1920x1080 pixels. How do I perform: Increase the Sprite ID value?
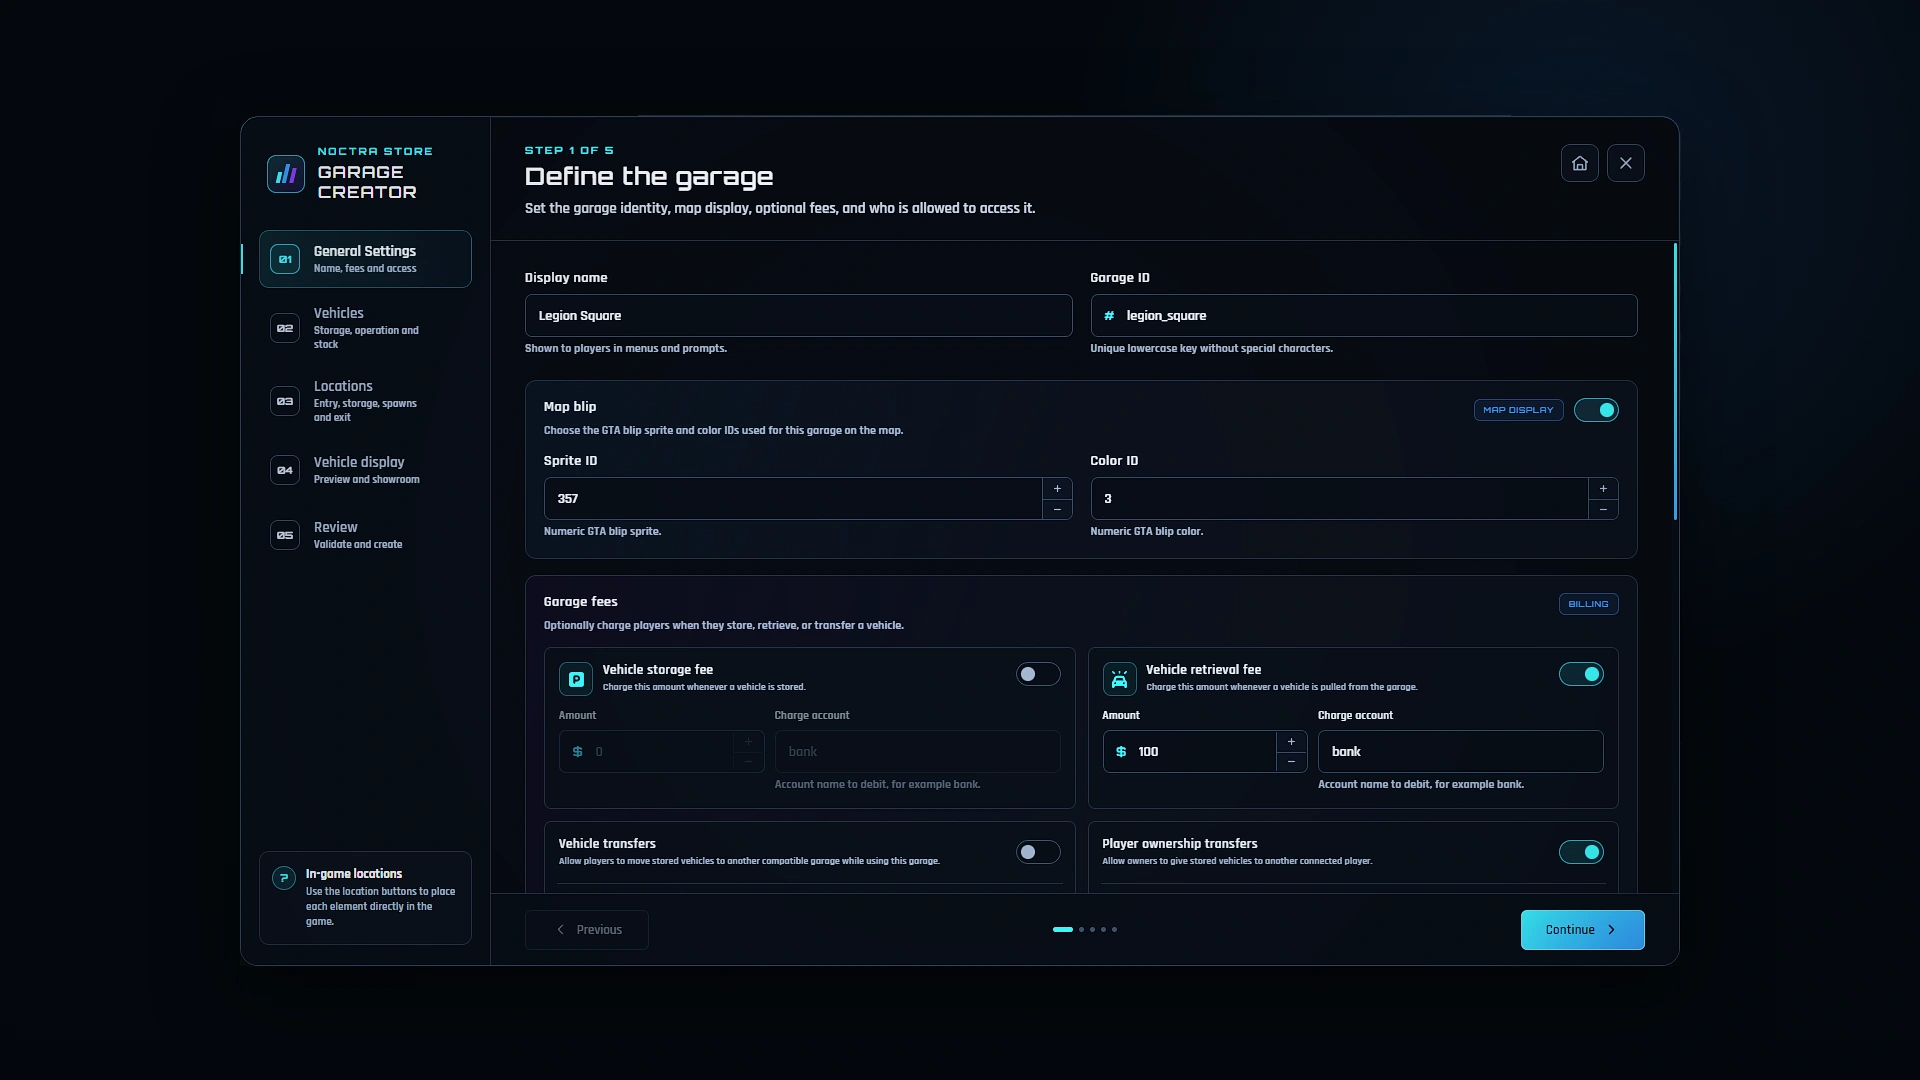1057,489
